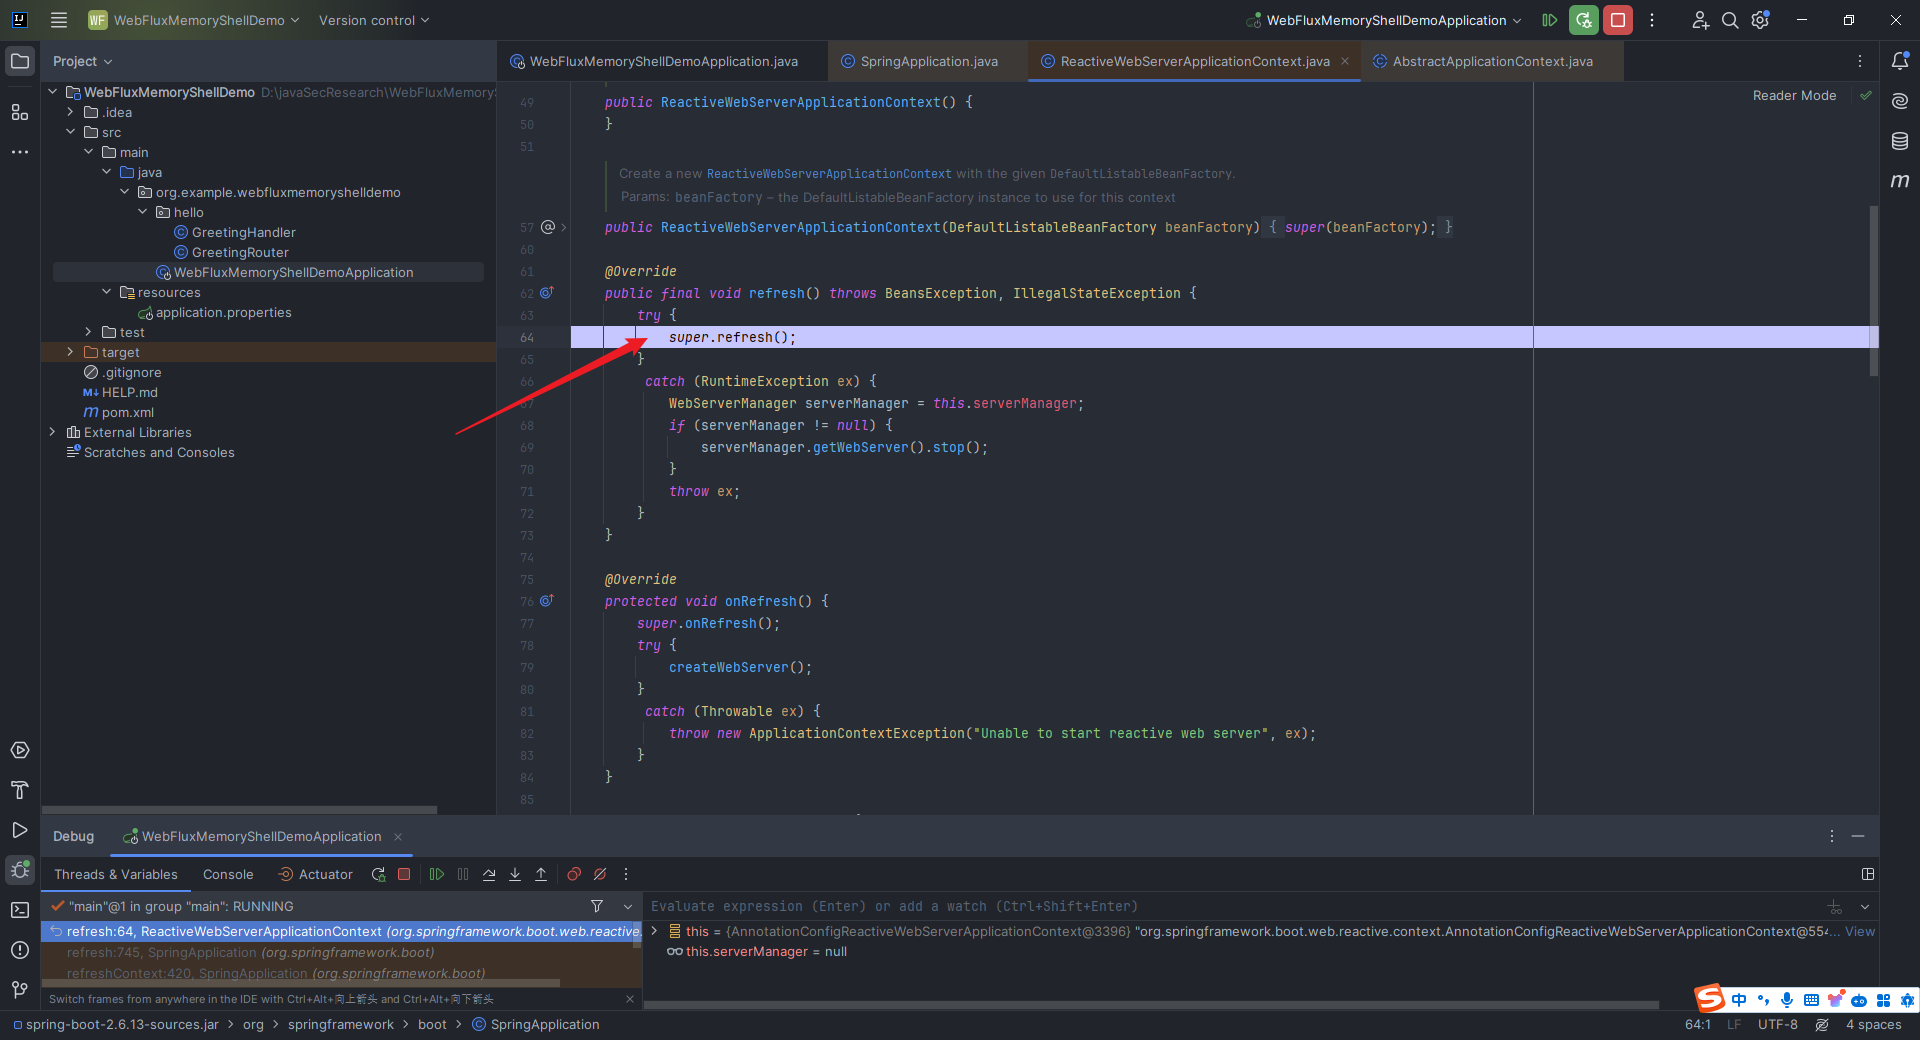1920x1040 pixels.
Task: Open View Breakpoints dialog
Action: click(x=574, y=874)
